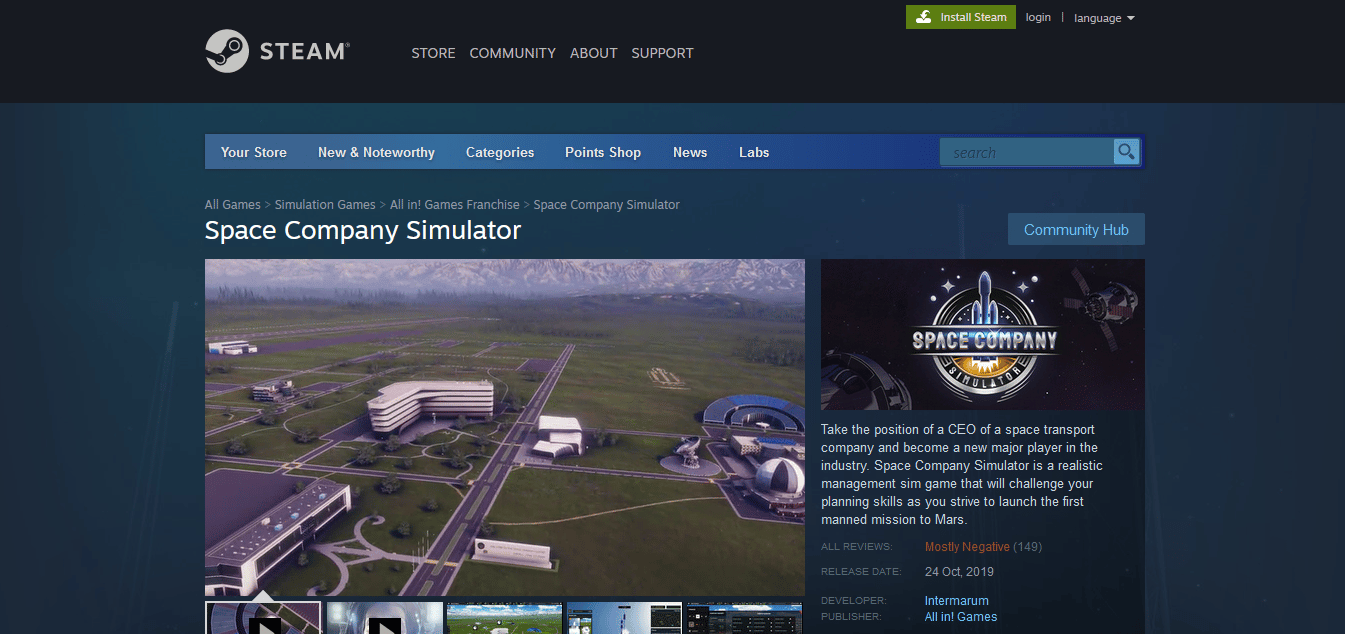Image resolution: width=1345 pixels, height=634 pixels.
Task: Open the Categories tab
Action: [500, 152]
